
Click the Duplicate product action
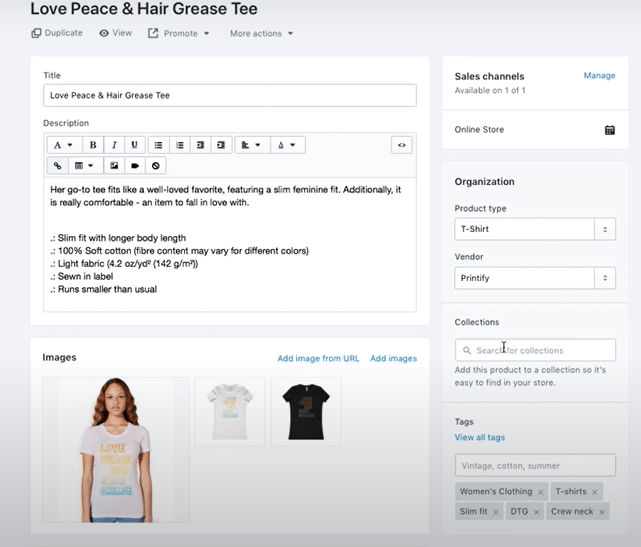click(x=57, y=33)
